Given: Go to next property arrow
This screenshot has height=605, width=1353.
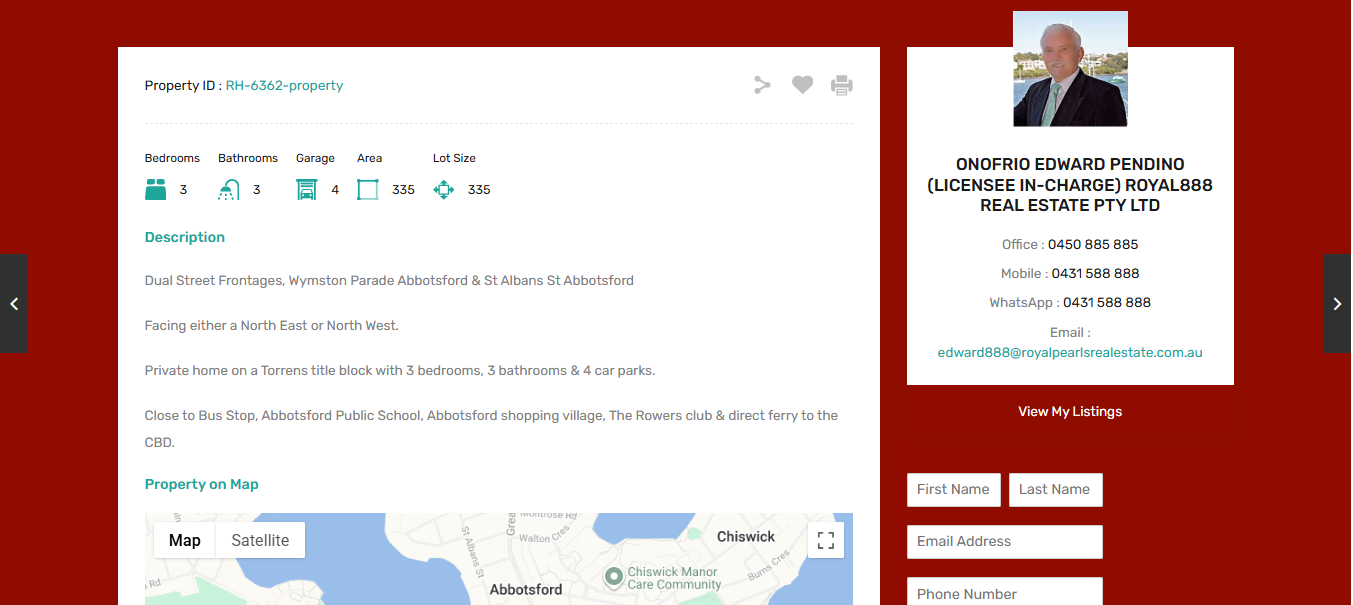Looking at the screenshot, I should coord(1337,304).
